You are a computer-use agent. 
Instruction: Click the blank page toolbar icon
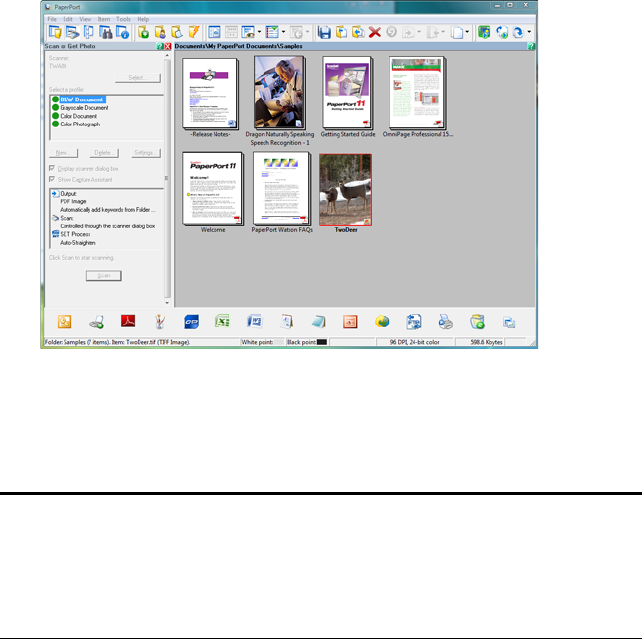pos(457,32)
